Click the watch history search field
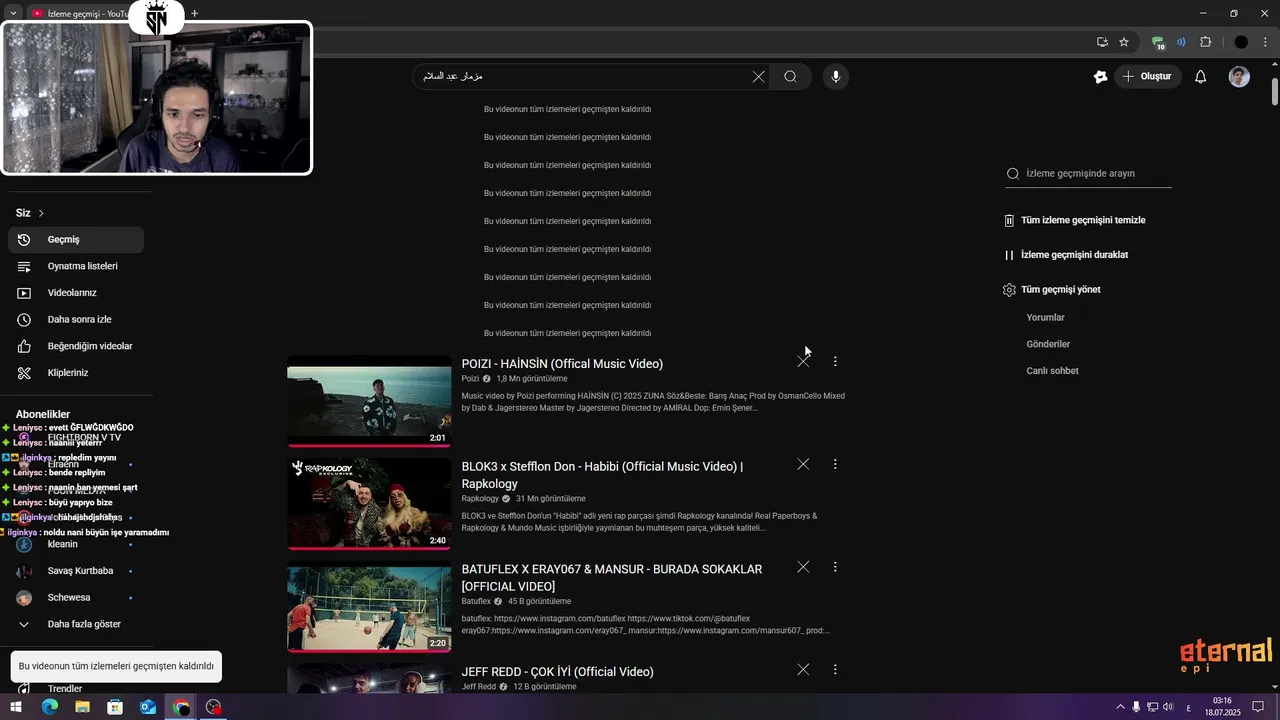The width and height of the screenshot is (1280, 720). (1088, 173)
